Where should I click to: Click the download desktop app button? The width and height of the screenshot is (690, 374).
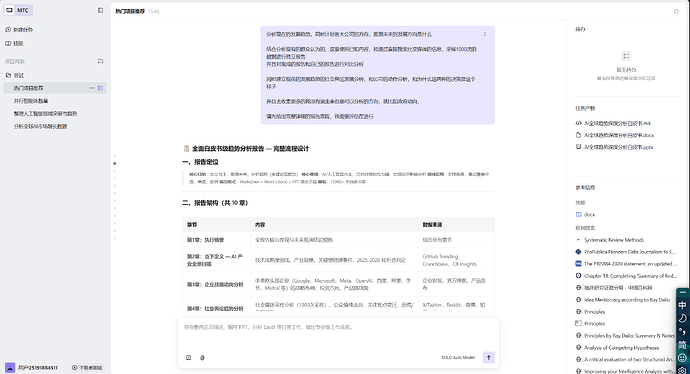tap(87, 367)
